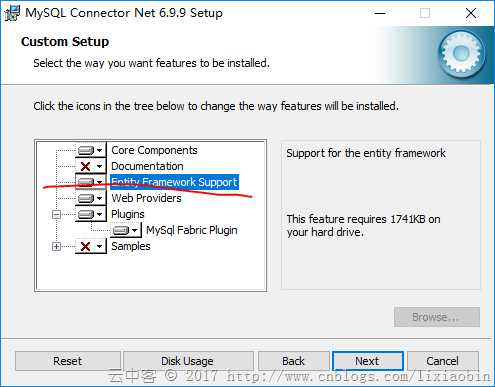Open Core Components install state dropdown
Viewport: 495px width, 387px height.
point(91,150)
